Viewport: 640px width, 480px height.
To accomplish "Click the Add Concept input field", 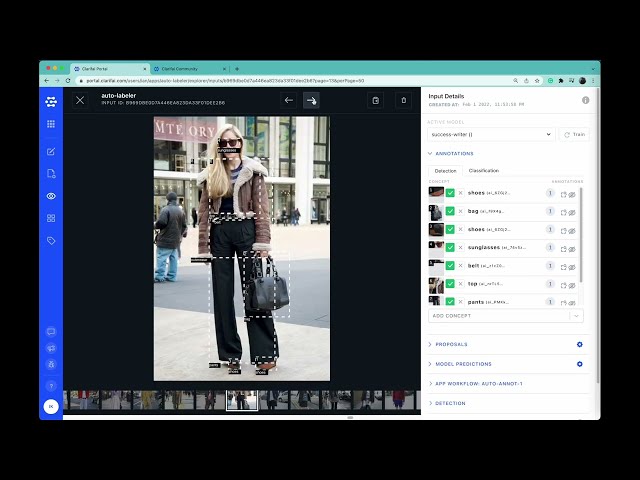I will point(499,316).
